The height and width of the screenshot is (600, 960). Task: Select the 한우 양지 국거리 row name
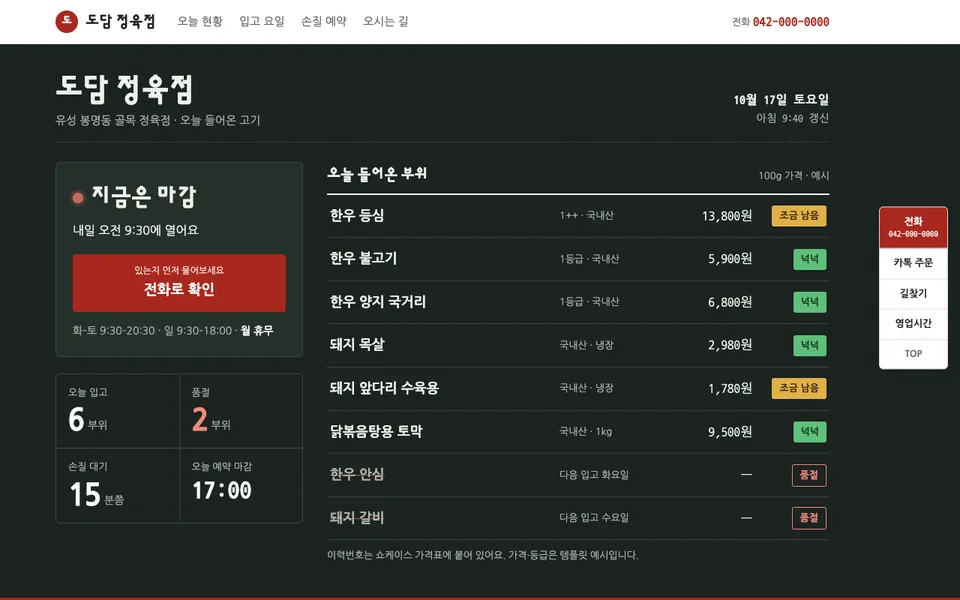[378, 302]
